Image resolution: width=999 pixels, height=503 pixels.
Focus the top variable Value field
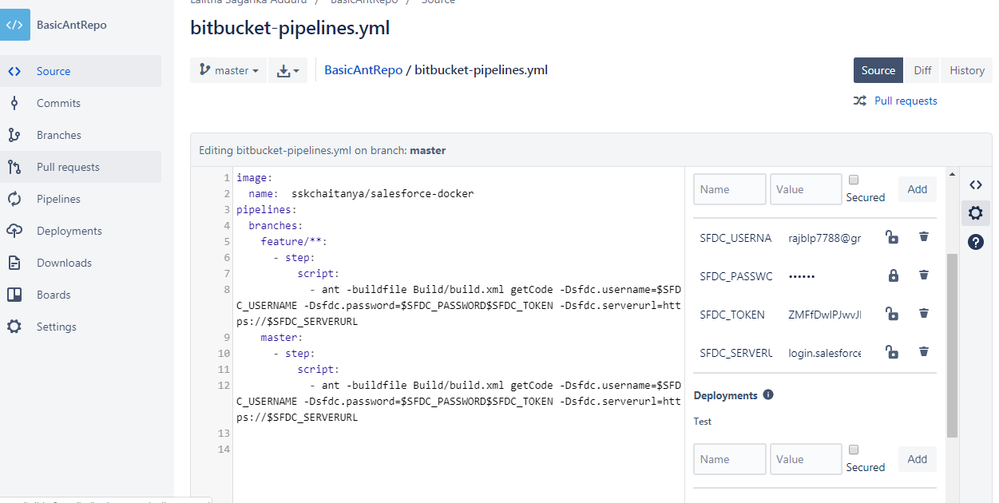(806, 189)
